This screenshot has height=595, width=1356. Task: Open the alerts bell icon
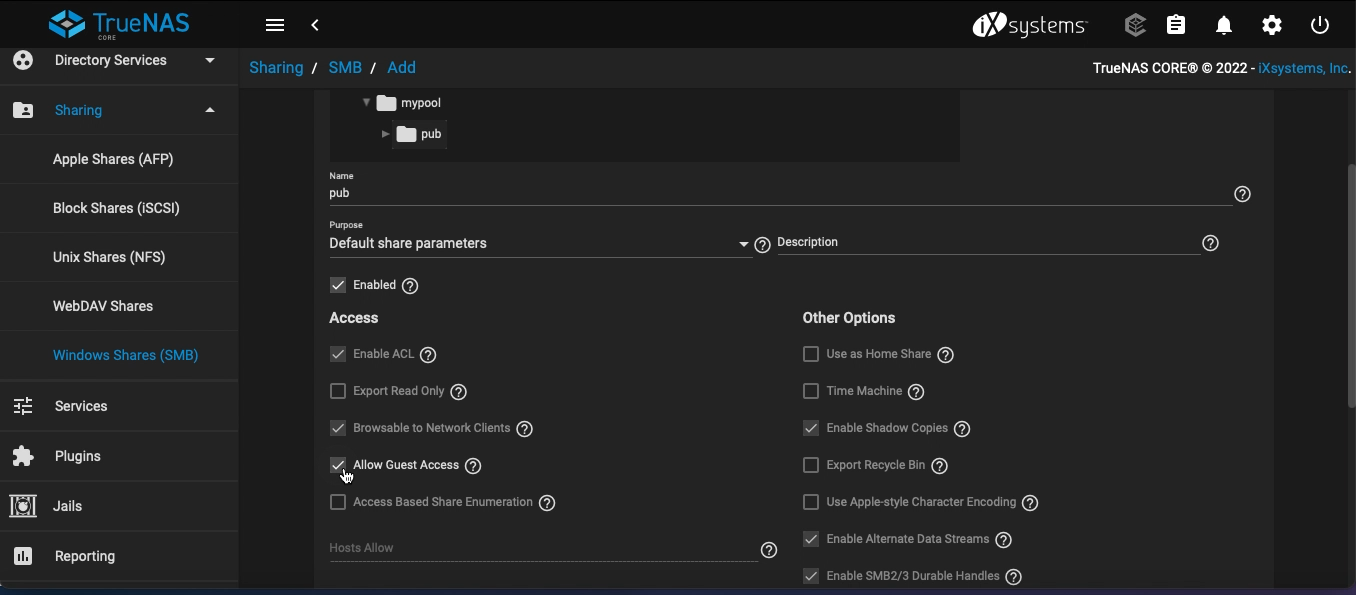click(x=1224, y=26)
